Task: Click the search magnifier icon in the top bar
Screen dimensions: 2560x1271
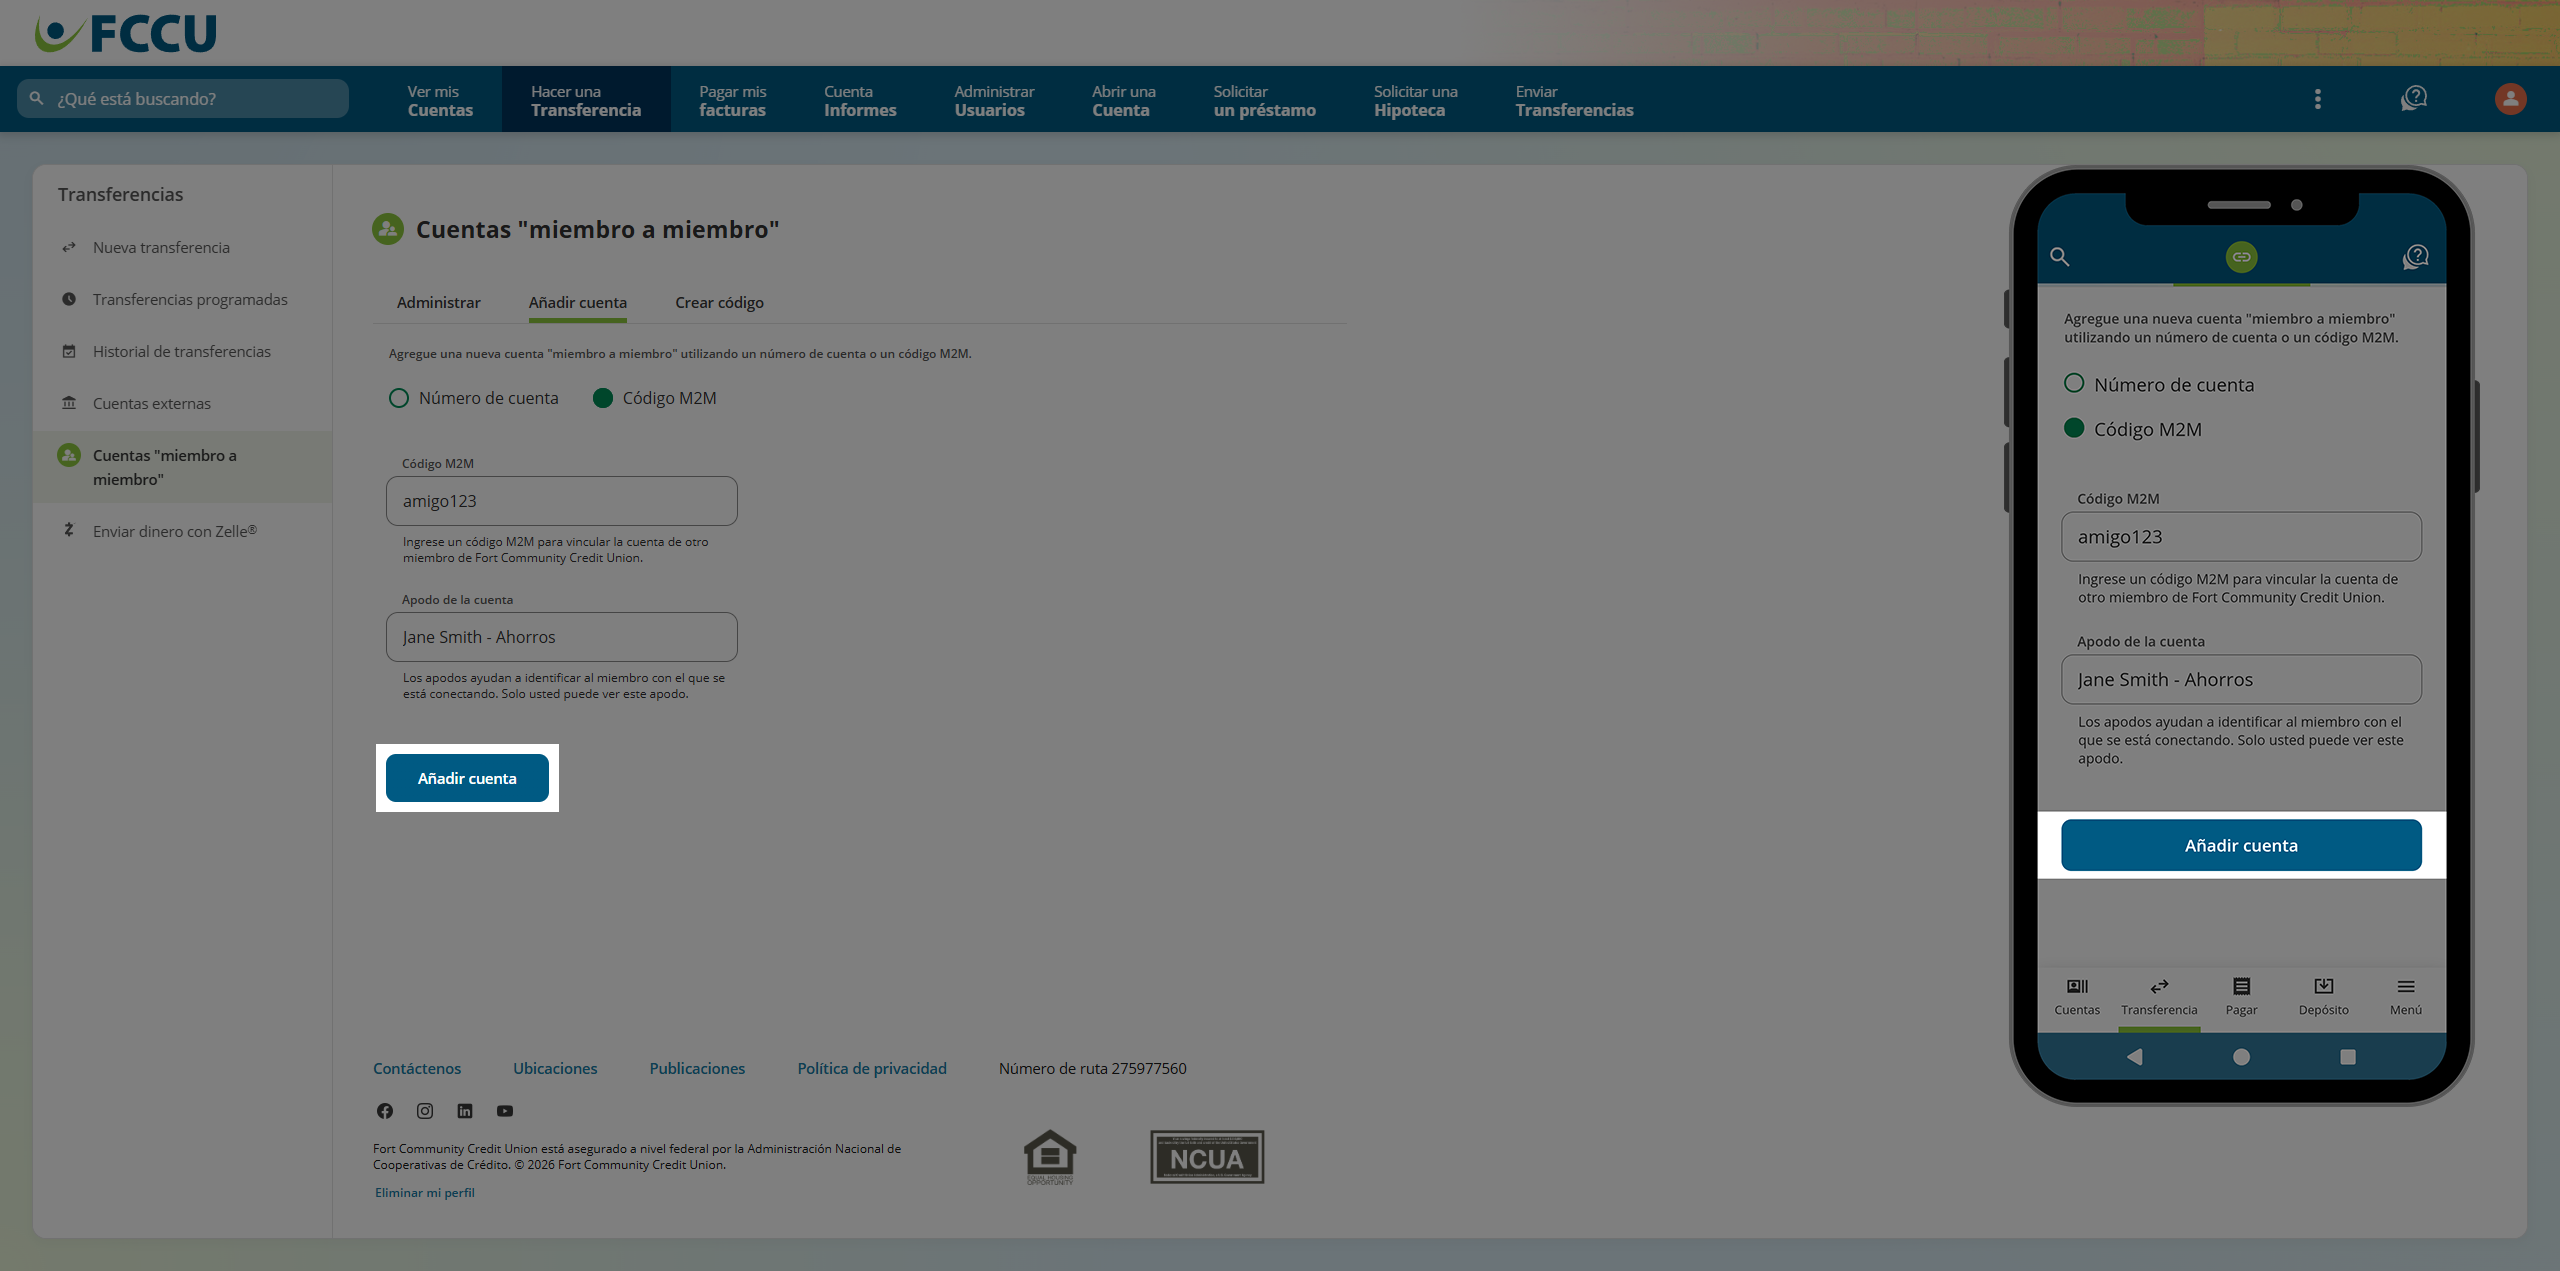Action: click(x=37, y=98)
